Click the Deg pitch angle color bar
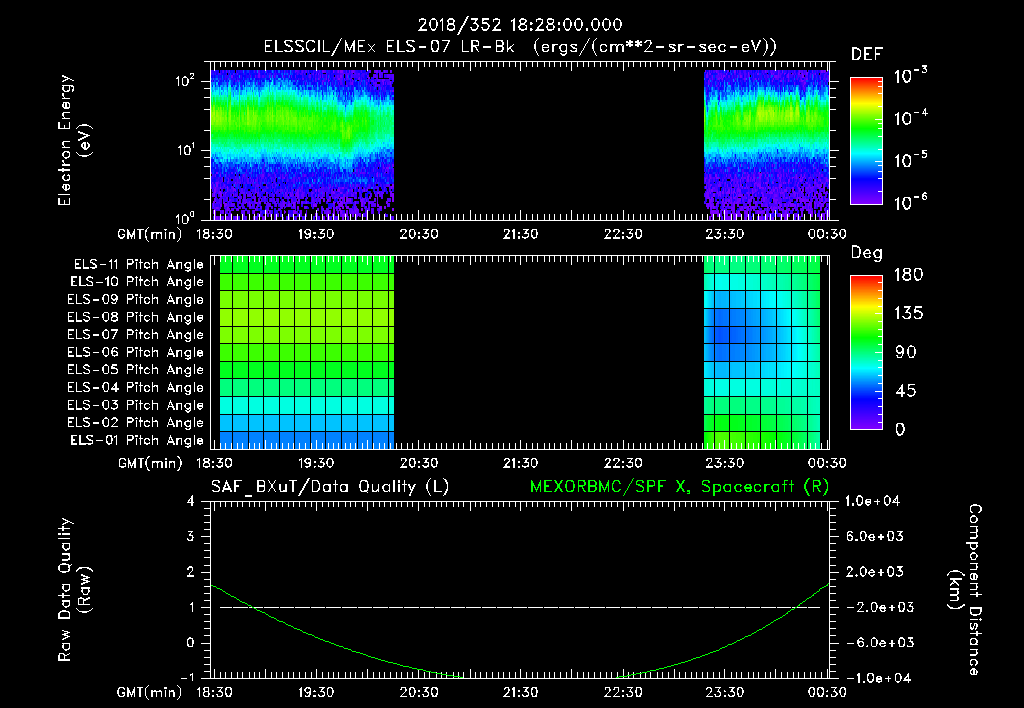 [x=866, y=353]
